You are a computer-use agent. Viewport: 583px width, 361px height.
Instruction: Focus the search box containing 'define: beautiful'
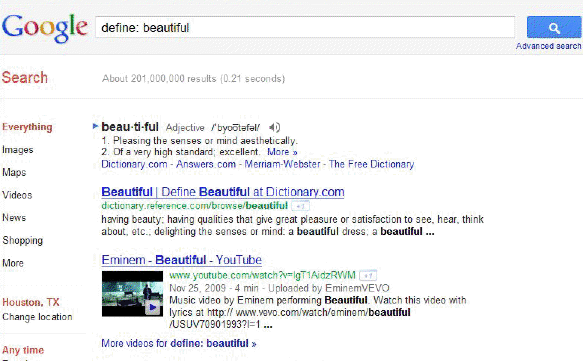click(305, 27)
